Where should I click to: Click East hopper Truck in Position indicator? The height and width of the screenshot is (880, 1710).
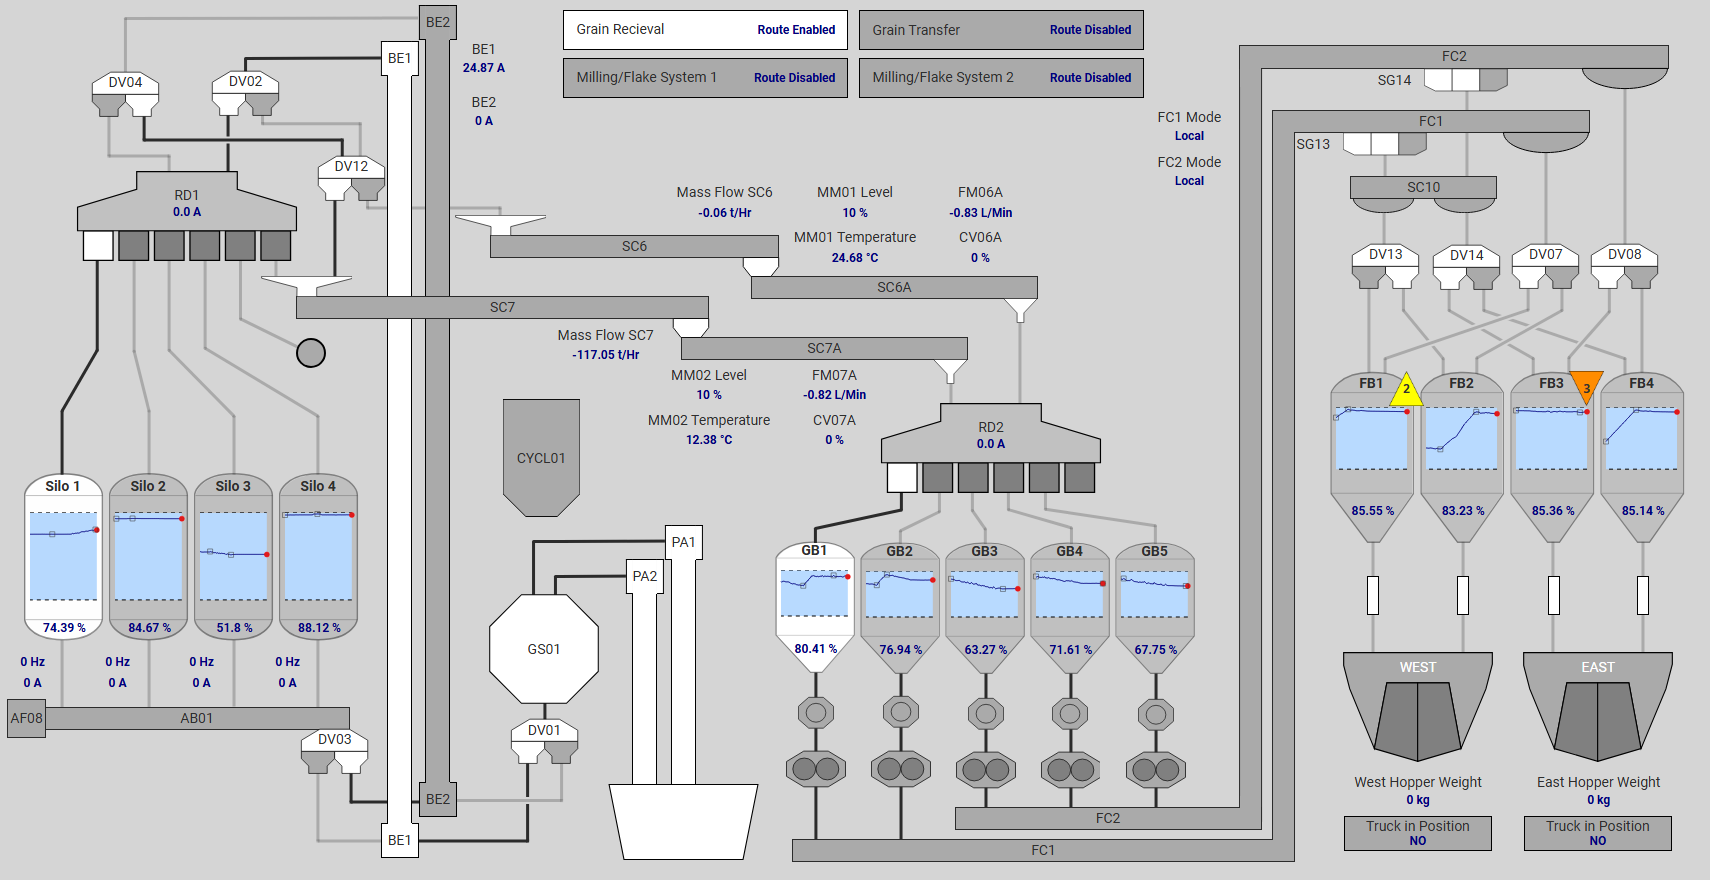tap(1598, 833)
